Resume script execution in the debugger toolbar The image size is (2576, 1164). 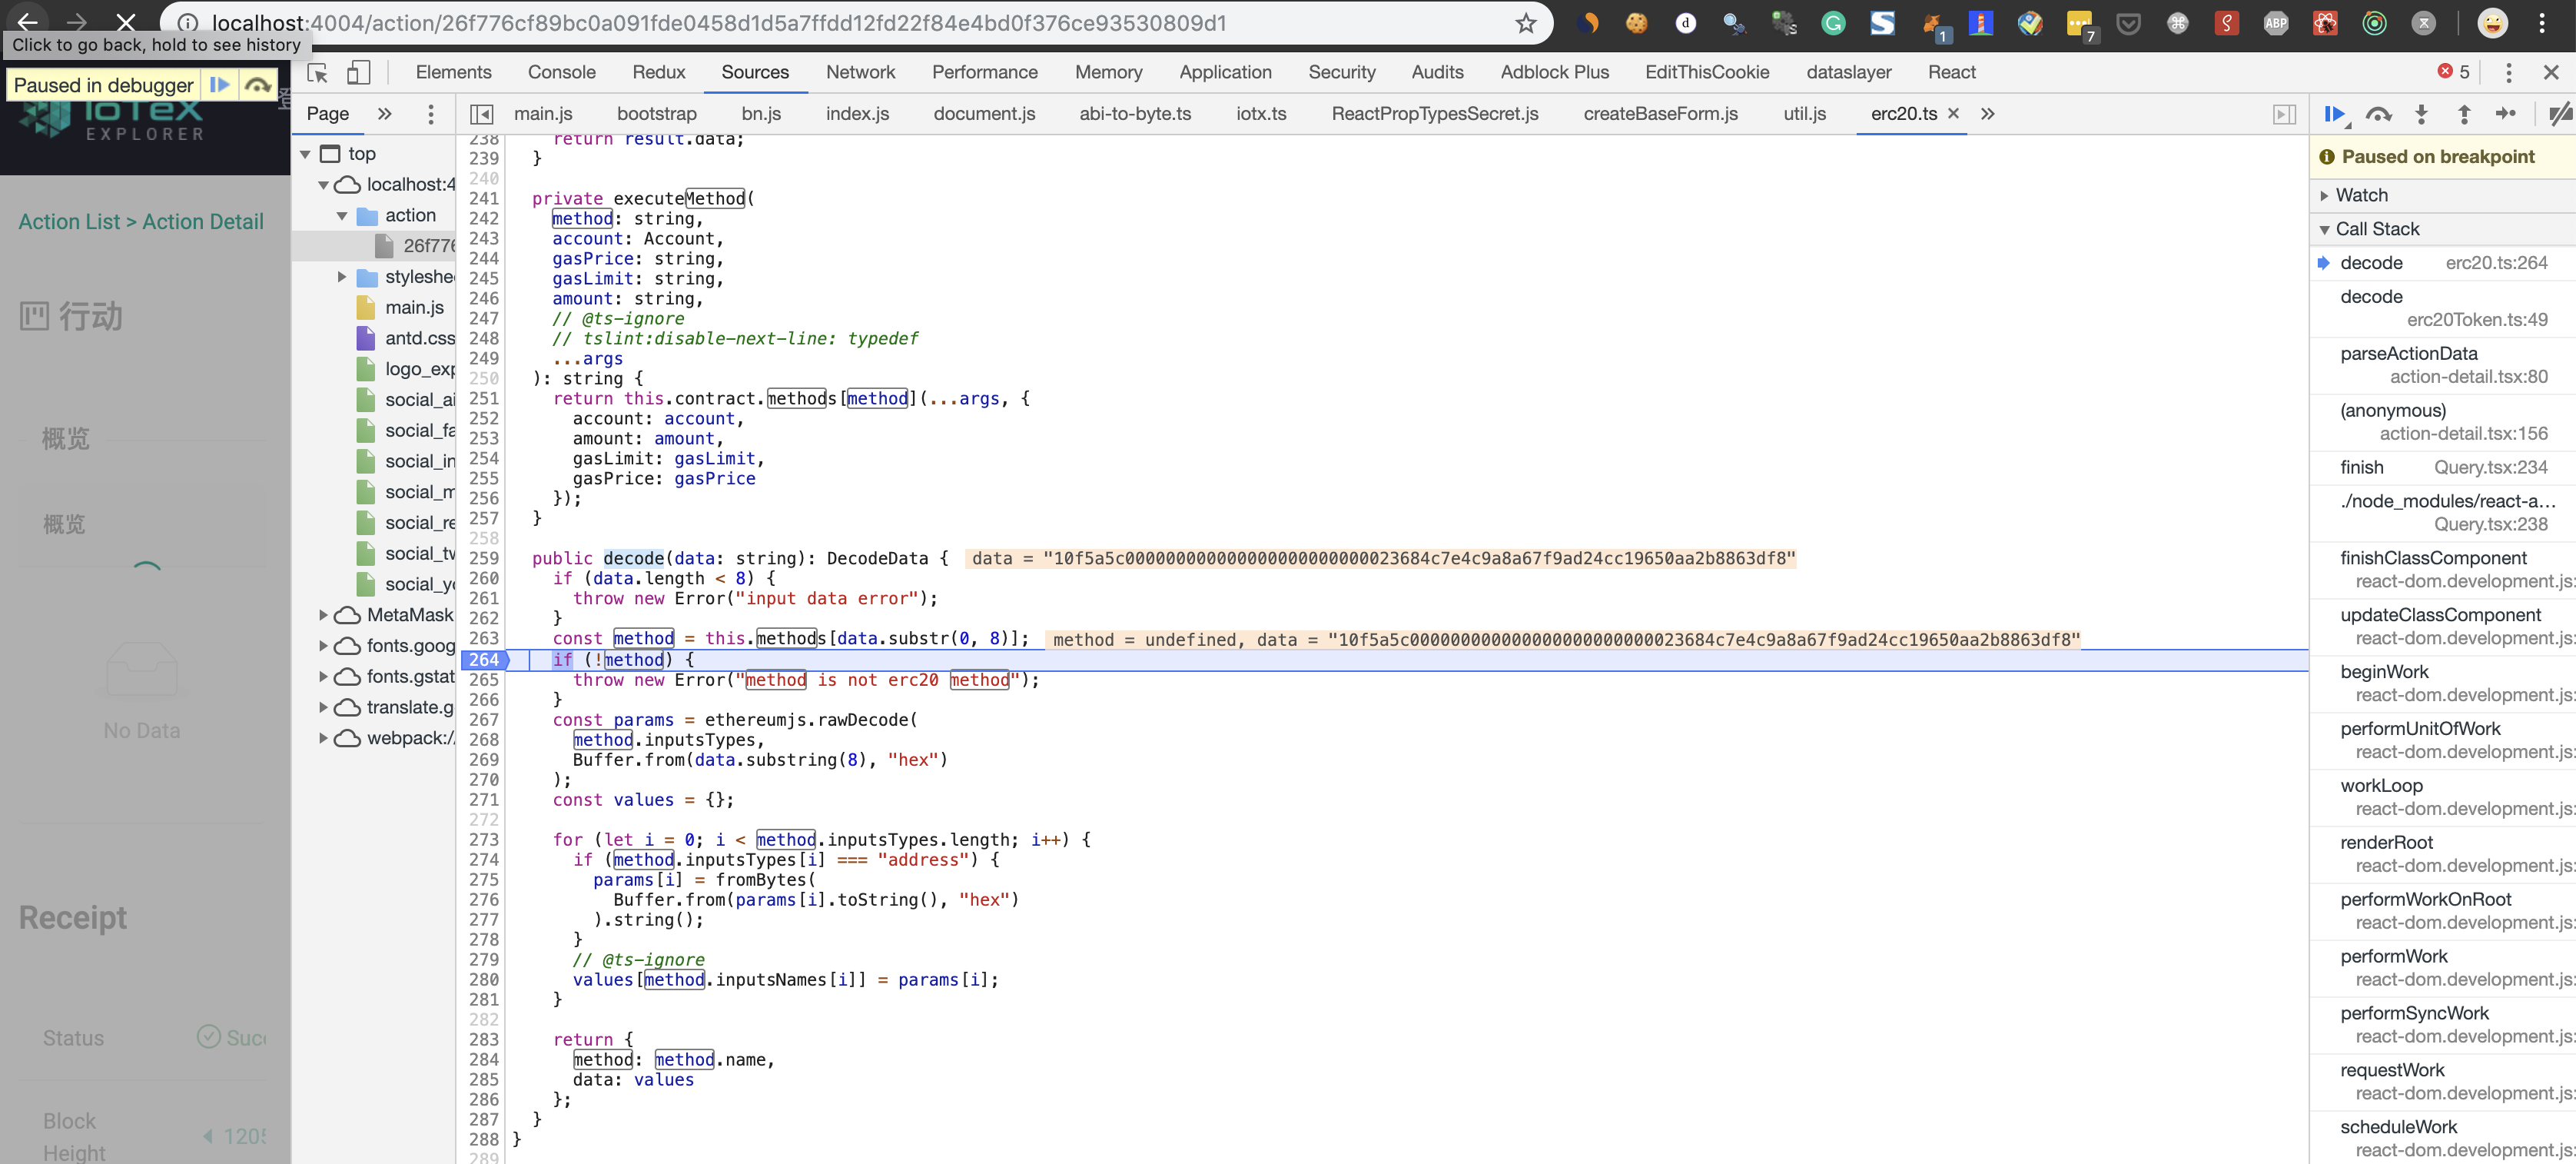pyautogui.click(x=2335, y=114)
